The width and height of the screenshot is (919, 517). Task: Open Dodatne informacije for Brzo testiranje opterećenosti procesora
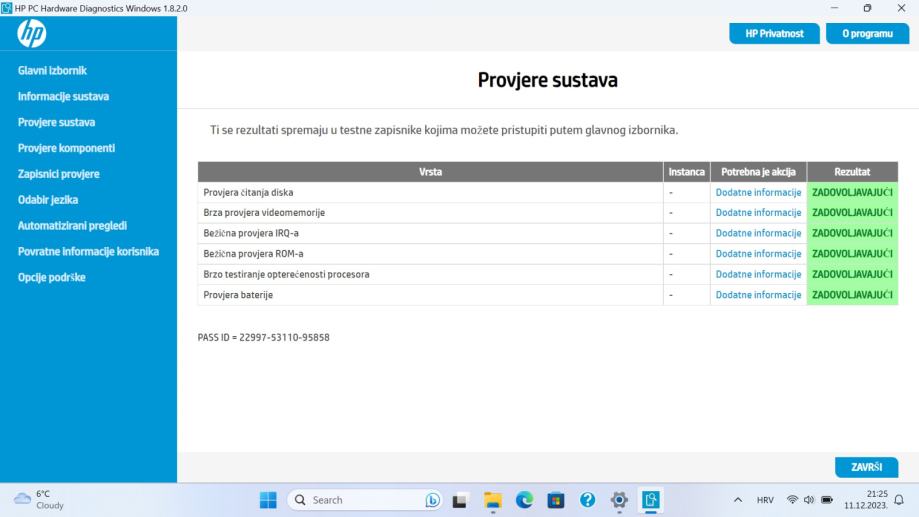758,274
